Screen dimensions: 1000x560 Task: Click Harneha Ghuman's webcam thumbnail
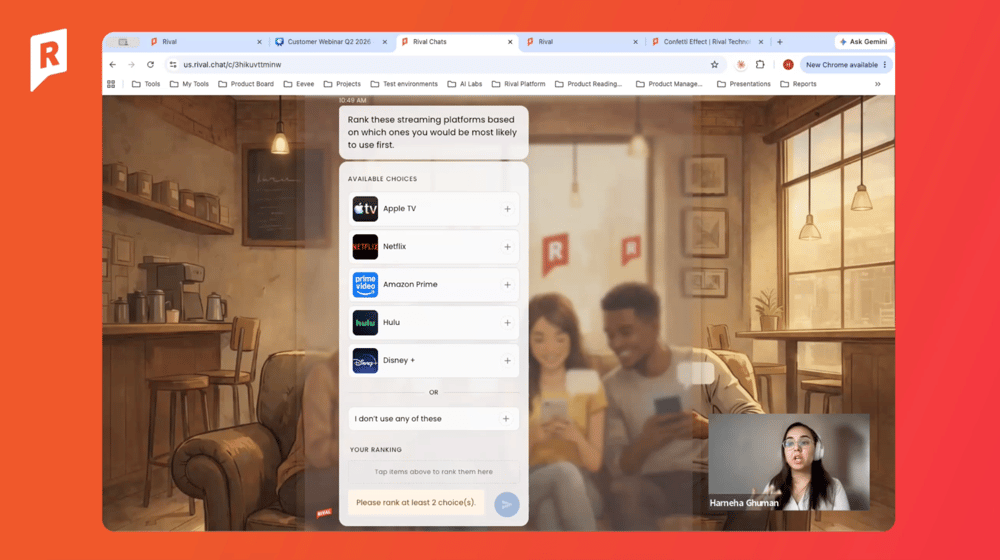click(789, 462)
